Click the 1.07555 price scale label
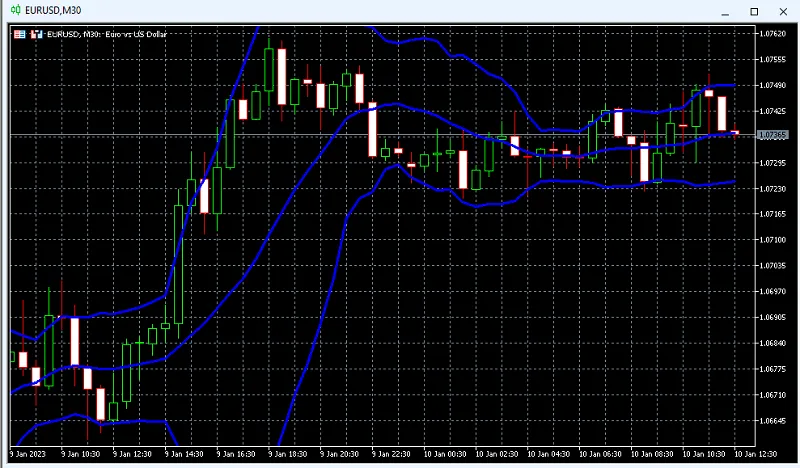The width and height of the screenshot is (800, 468). [772, 60]
